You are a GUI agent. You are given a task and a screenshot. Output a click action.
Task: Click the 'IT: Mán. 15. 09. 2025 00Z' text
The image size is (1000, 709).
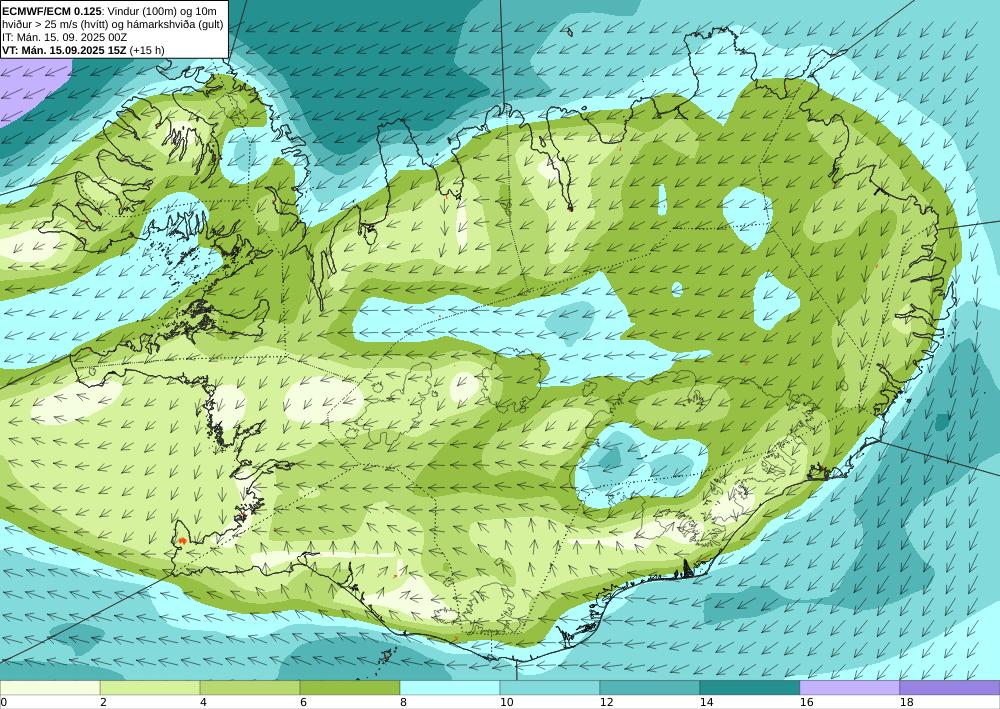click(64, 37)
